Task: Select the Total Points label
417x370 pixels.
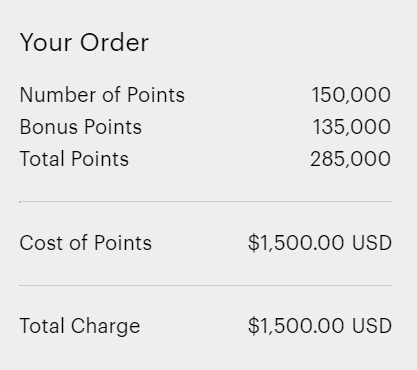Action: click(x=74, y=159)
